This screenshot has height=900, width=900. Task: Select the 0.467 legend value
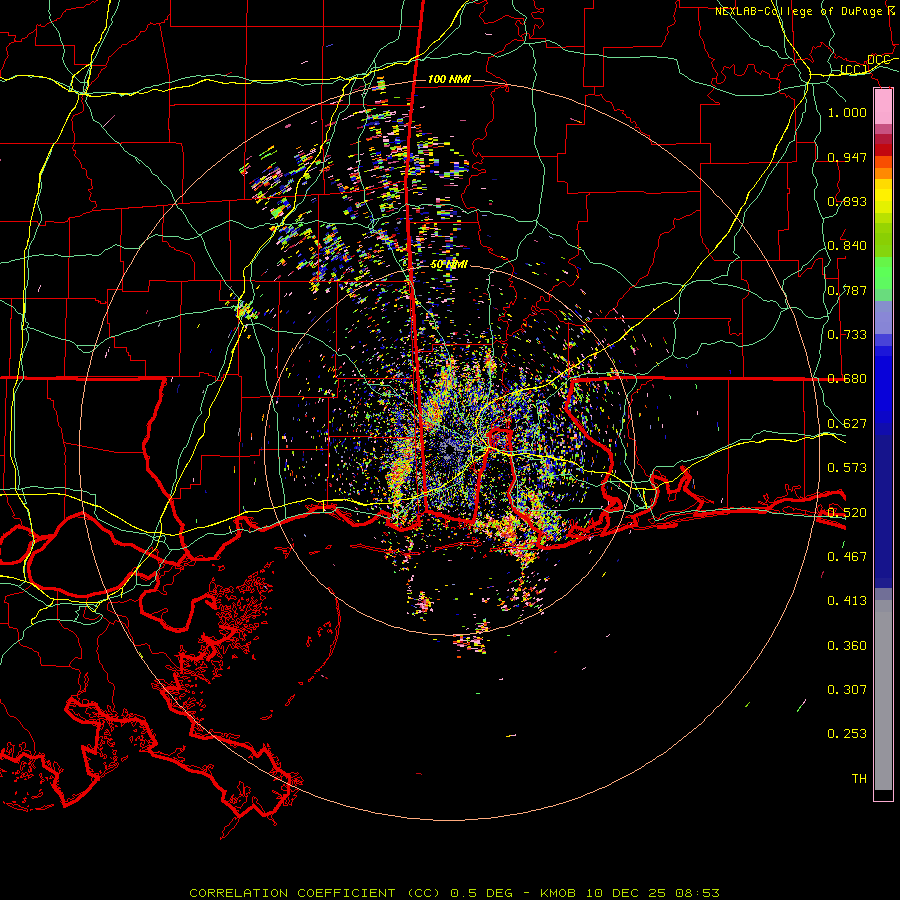tap(847, 557)
